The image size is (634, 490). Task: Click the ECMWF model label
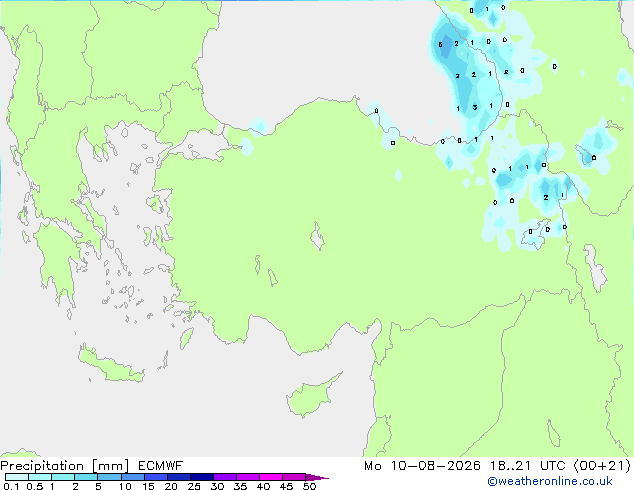[x=161, y=466]
